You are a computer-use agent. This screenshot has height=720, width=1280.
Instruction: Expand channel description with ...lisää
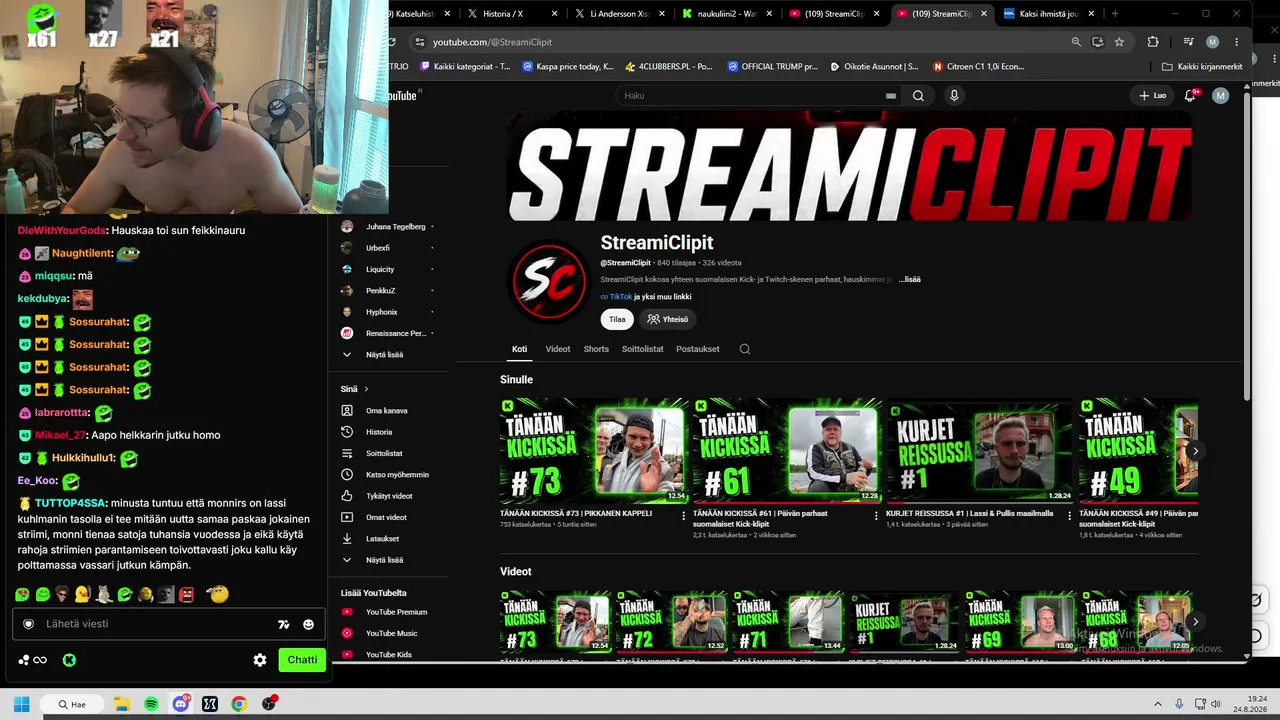909,280
